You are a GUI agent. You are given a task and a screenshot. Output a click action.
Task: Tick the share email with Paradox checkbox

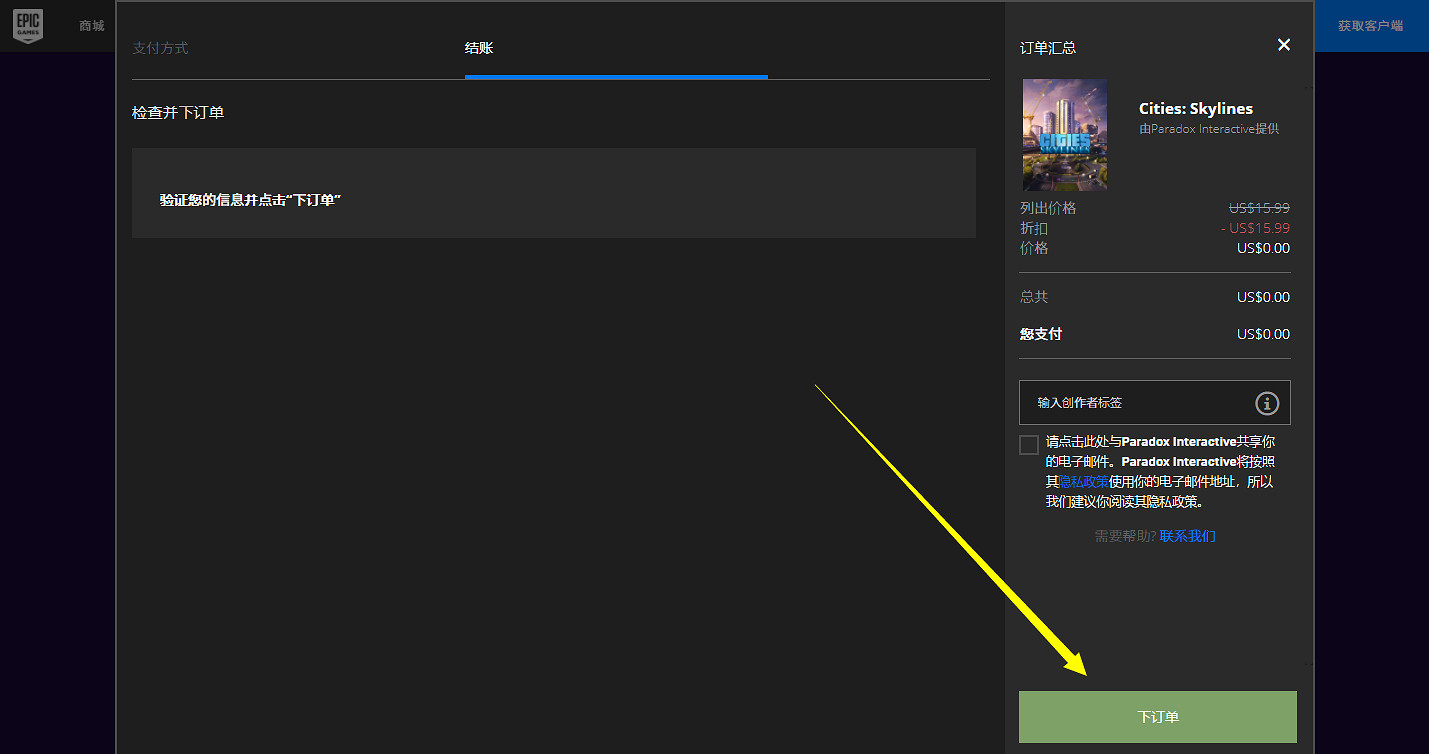(1029, 445)
